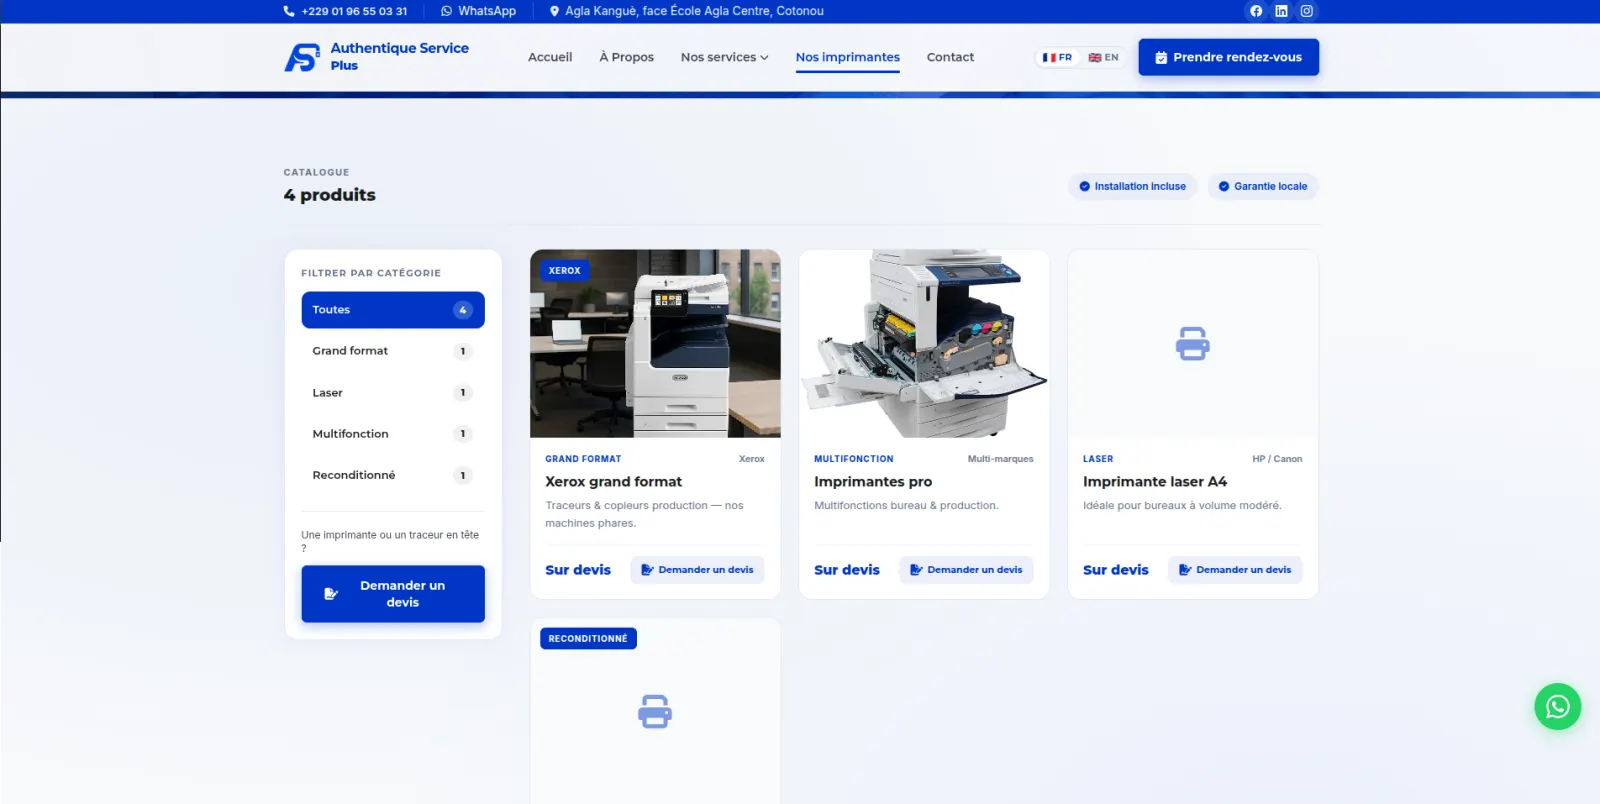
Task: Open the Instagram profile icon
Action: coord(1306,11)
